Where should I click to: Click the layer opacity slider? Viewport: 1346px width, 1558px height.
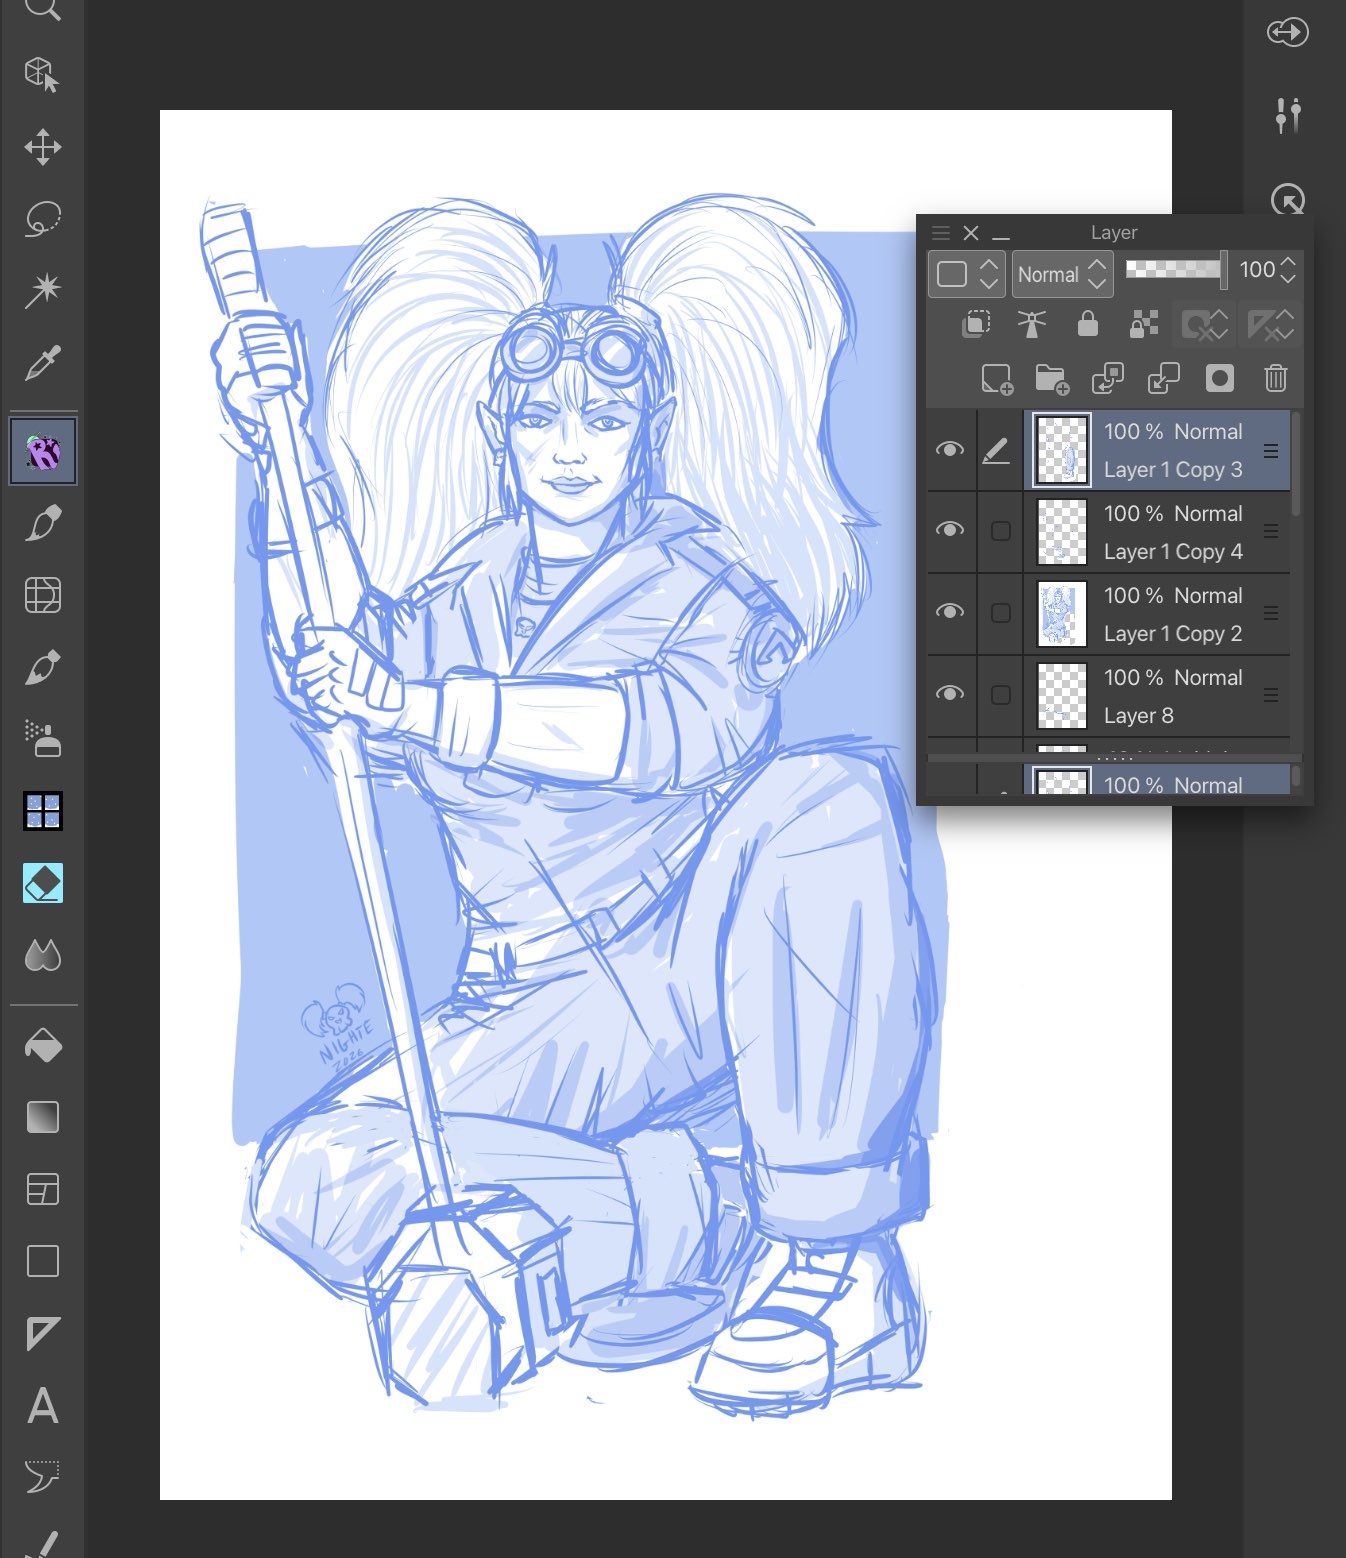[1174, 269]
